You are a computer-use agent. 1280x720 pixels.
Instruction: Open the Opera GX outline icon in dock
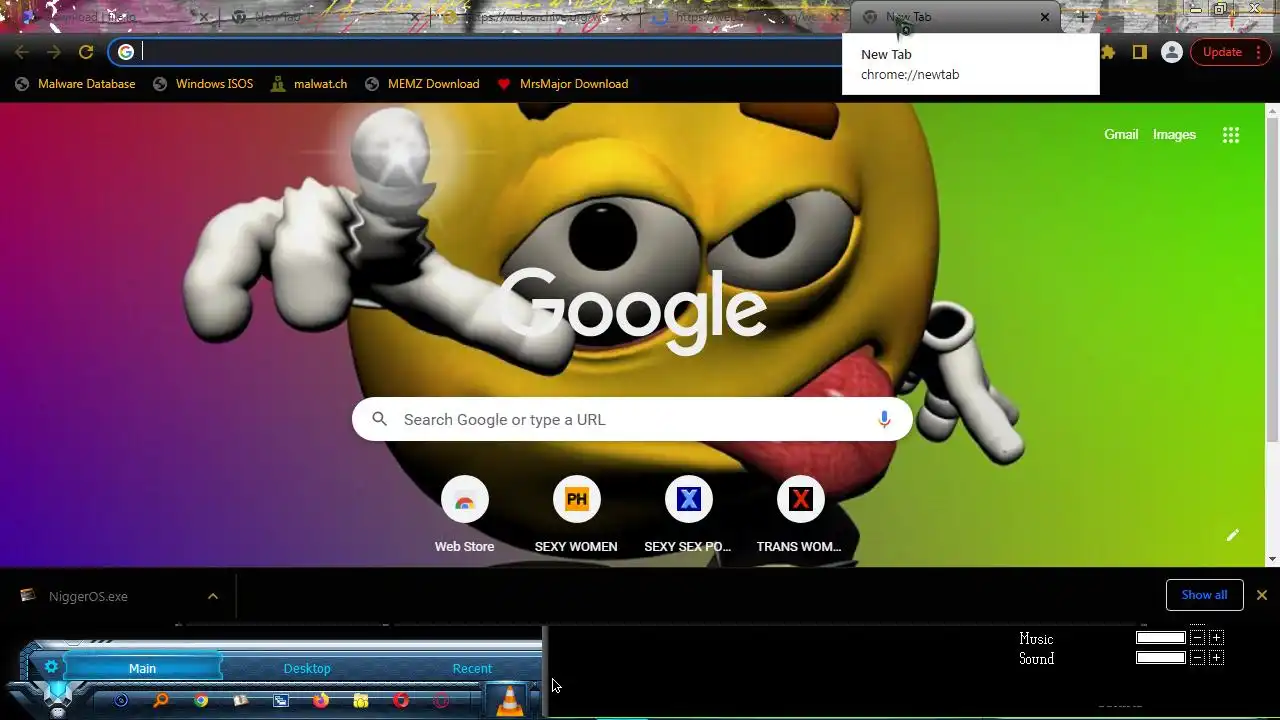point(441,701)
